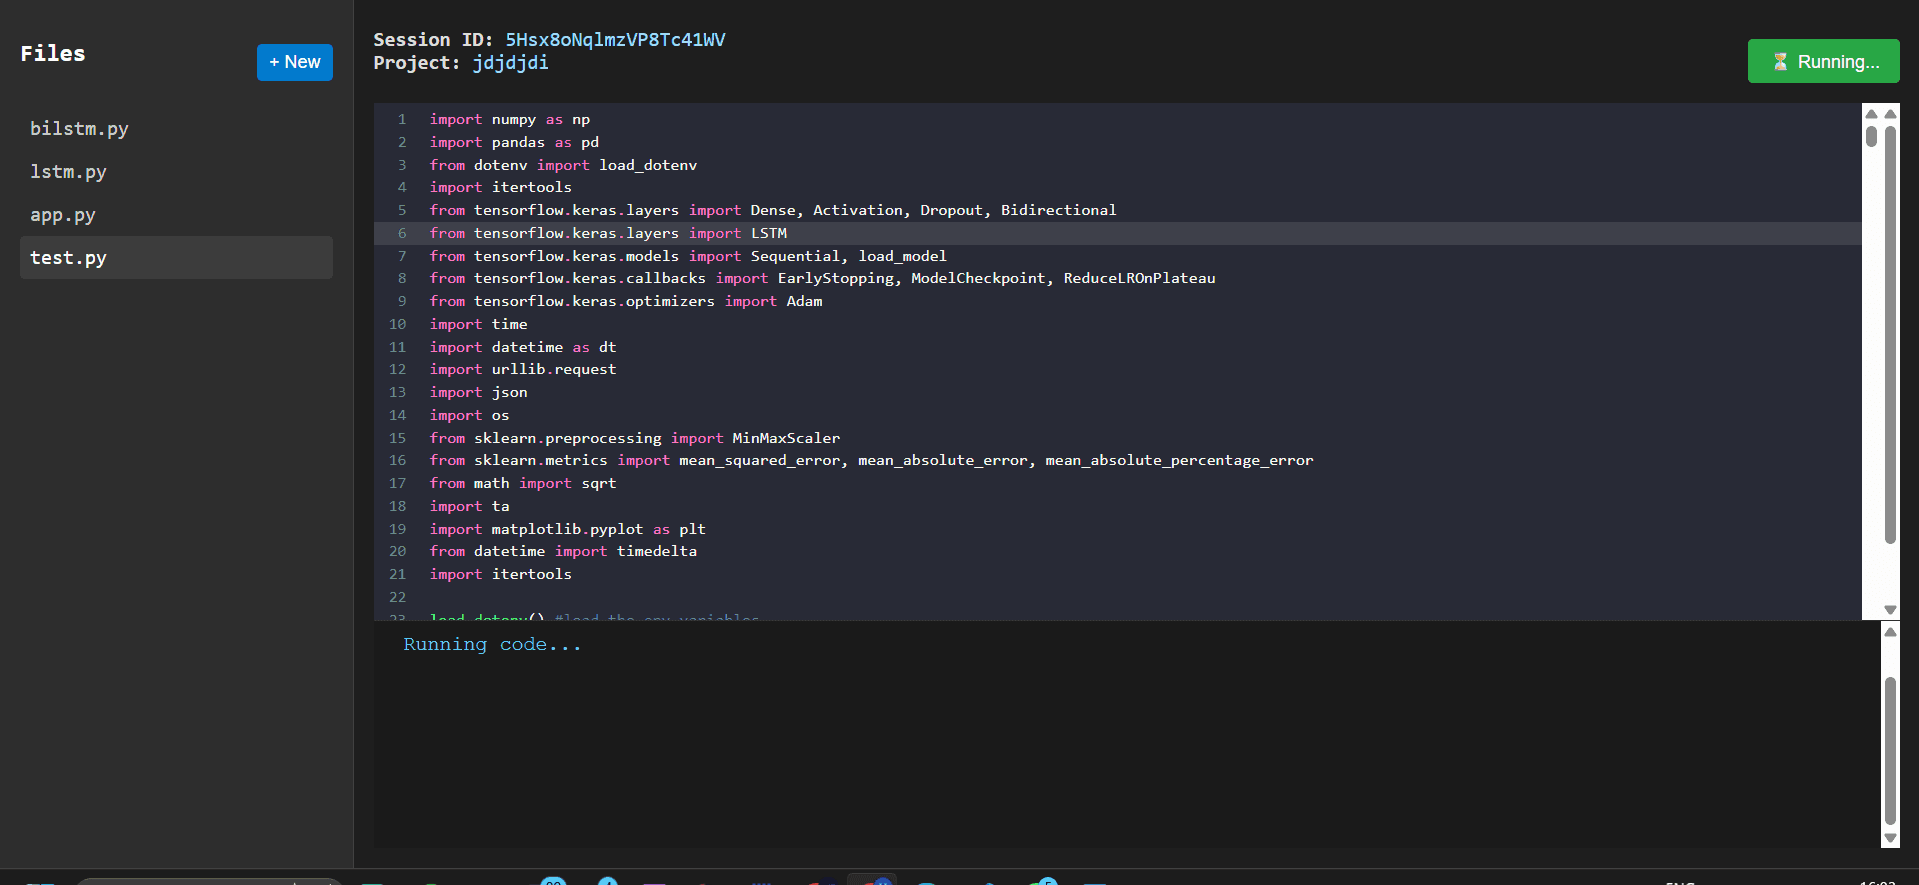Screen dimensions: 1919x885
Task: Click the 'Bidirectional' word on line 5
Action: [x=1058, y=210]
